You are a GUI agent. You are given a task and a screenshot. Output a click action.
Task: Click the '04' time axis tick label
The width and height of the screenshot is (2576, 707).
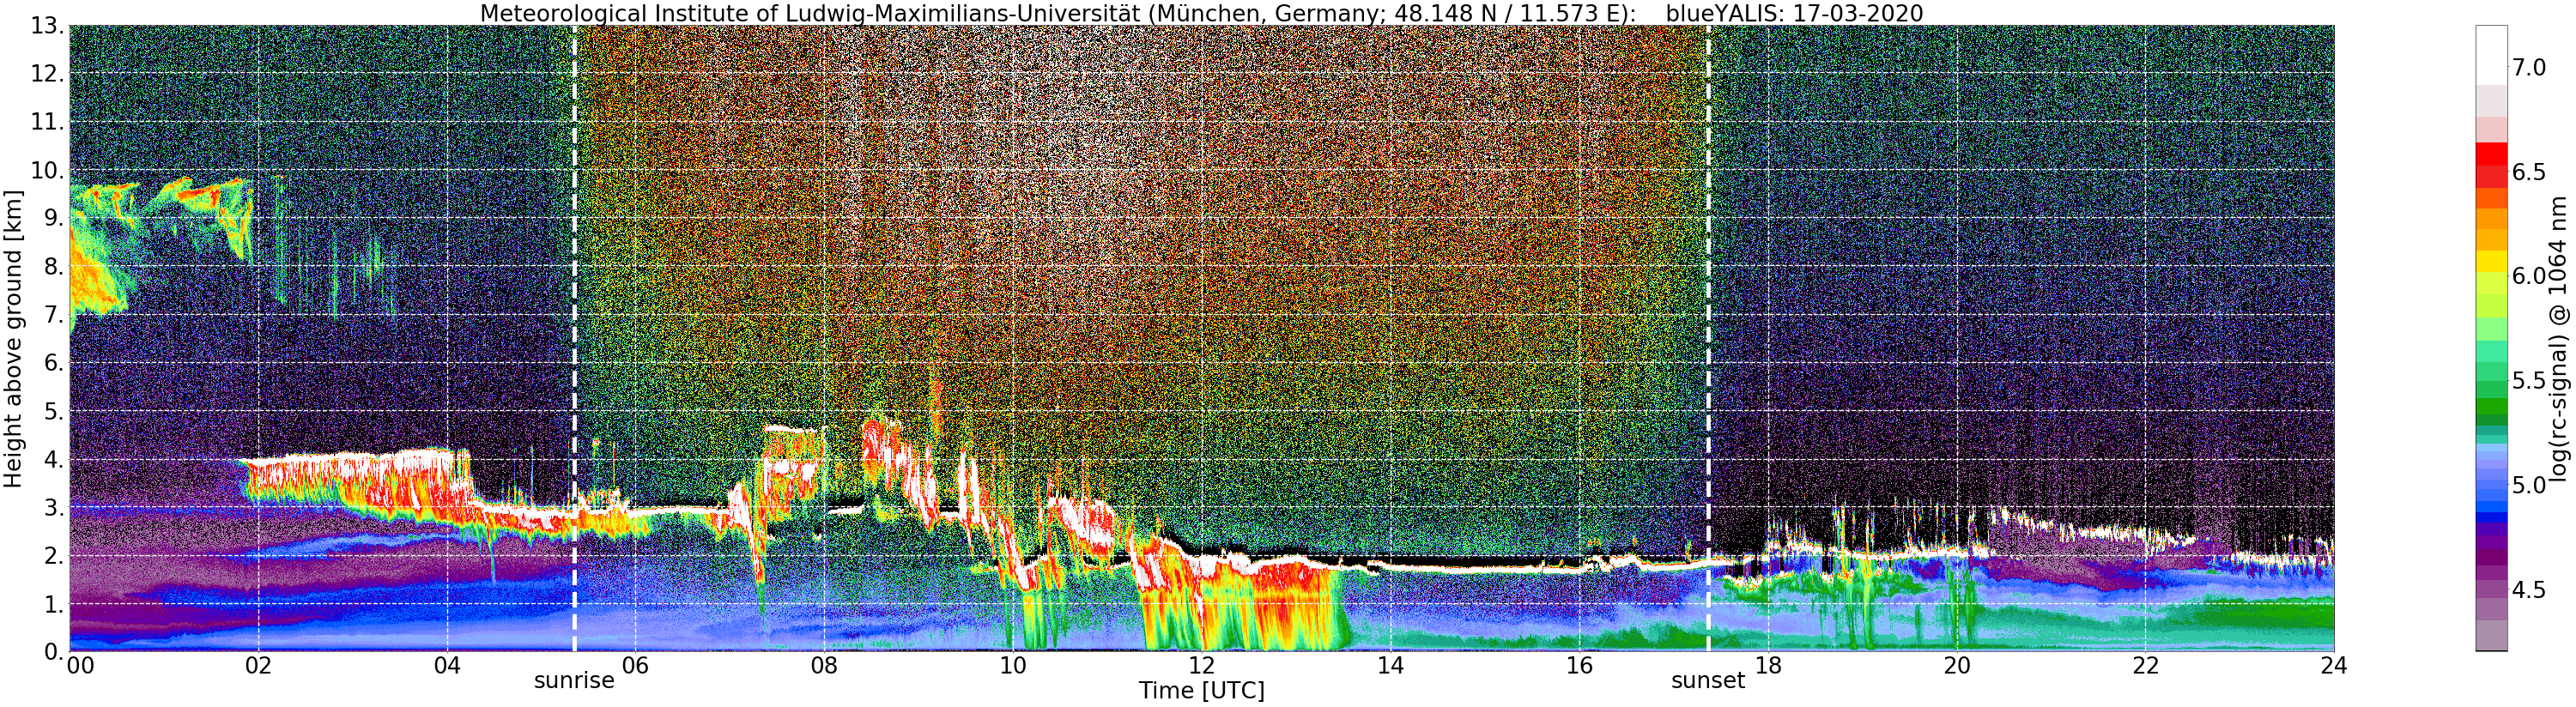pos(447,666)
